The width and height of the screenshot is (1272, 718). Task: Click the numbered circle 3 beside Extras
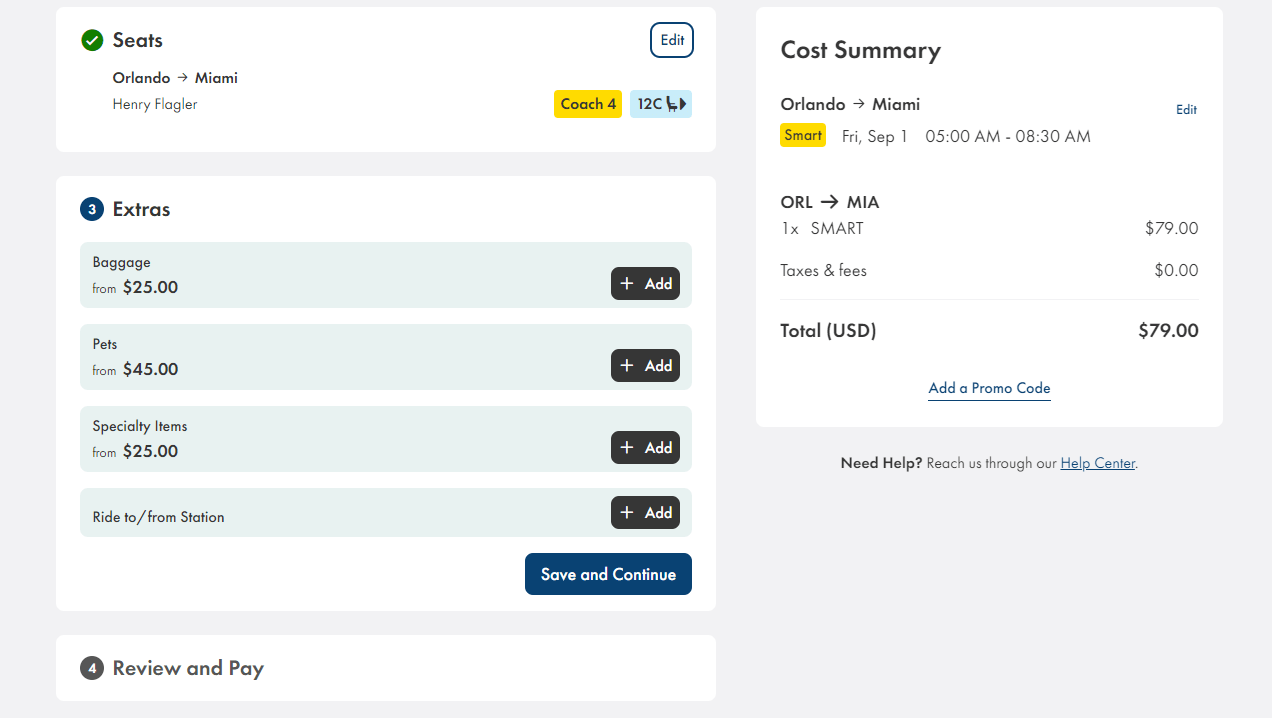coord(91,209)
